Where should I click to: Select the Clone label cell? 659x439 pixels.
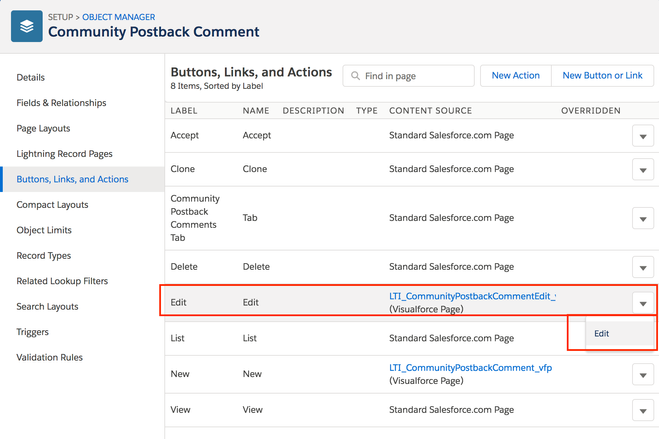pyautogui.click(x=182, y=169)
